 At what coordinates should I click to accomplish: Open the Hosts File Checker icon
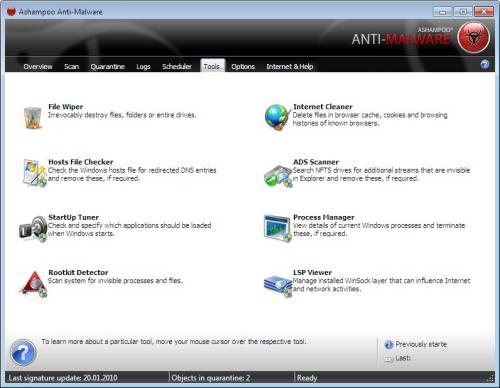point(34,173)
